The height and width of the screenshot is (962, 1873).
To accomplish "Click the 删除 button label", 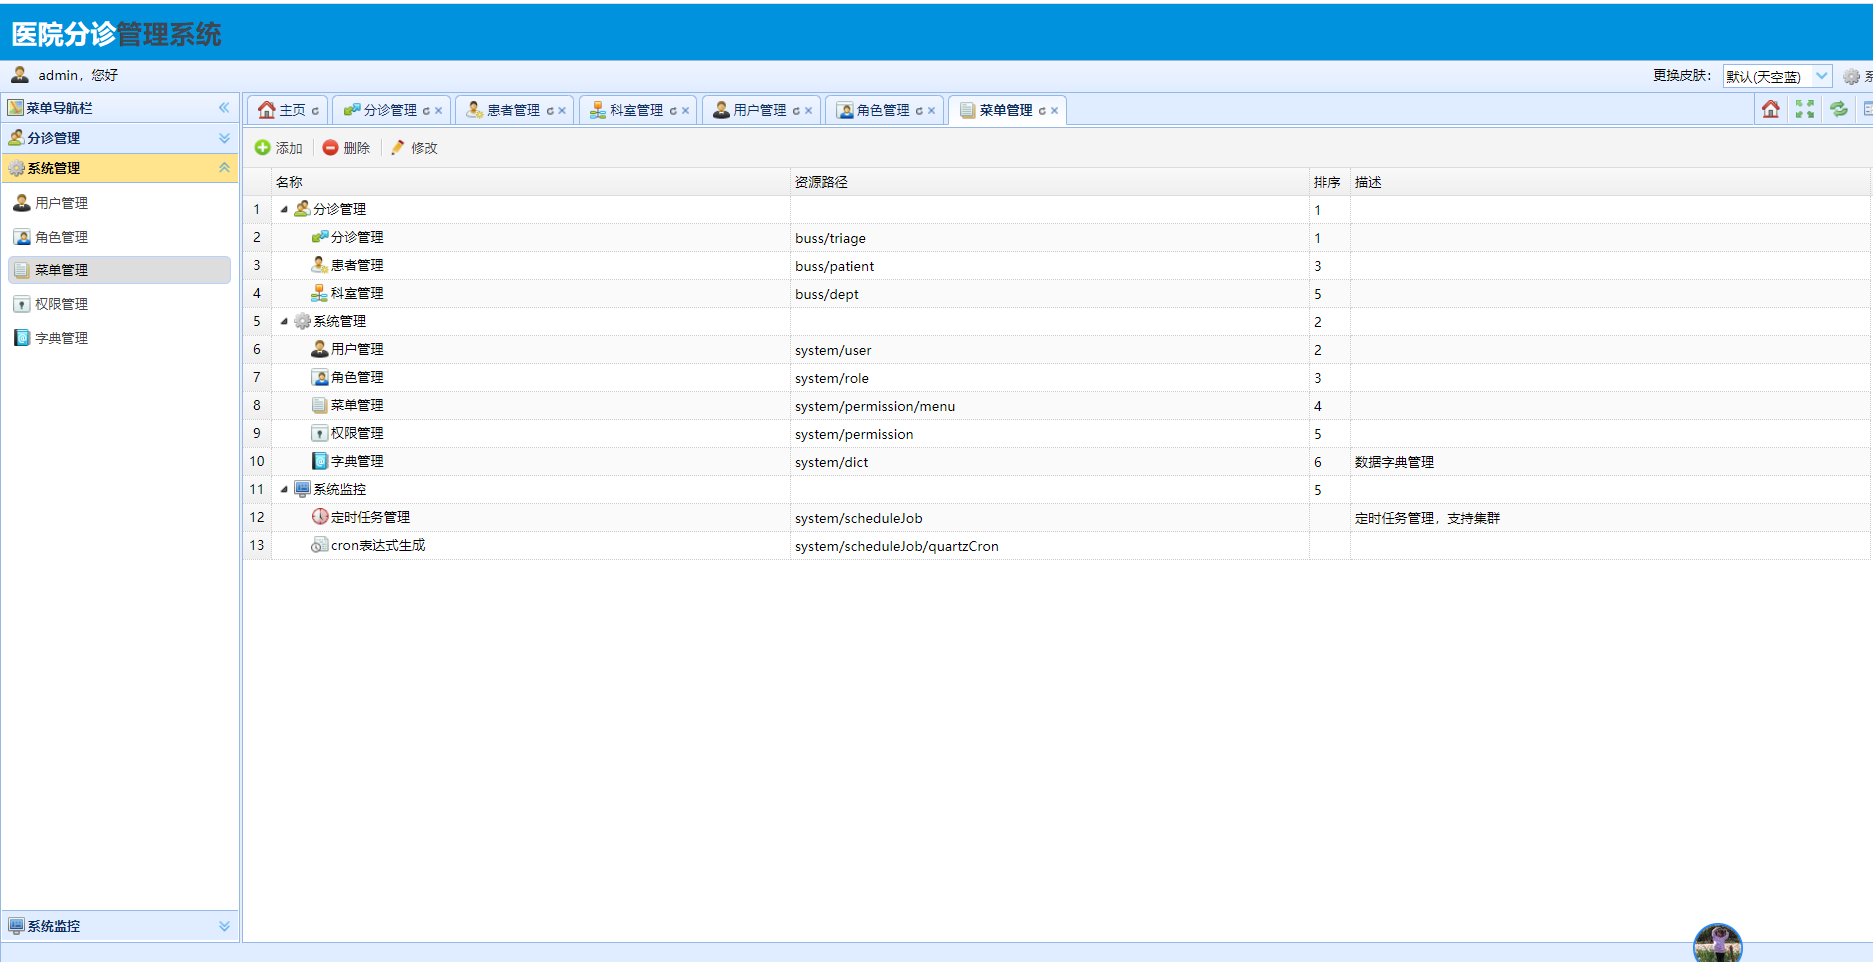I will [x=357, y=148].
